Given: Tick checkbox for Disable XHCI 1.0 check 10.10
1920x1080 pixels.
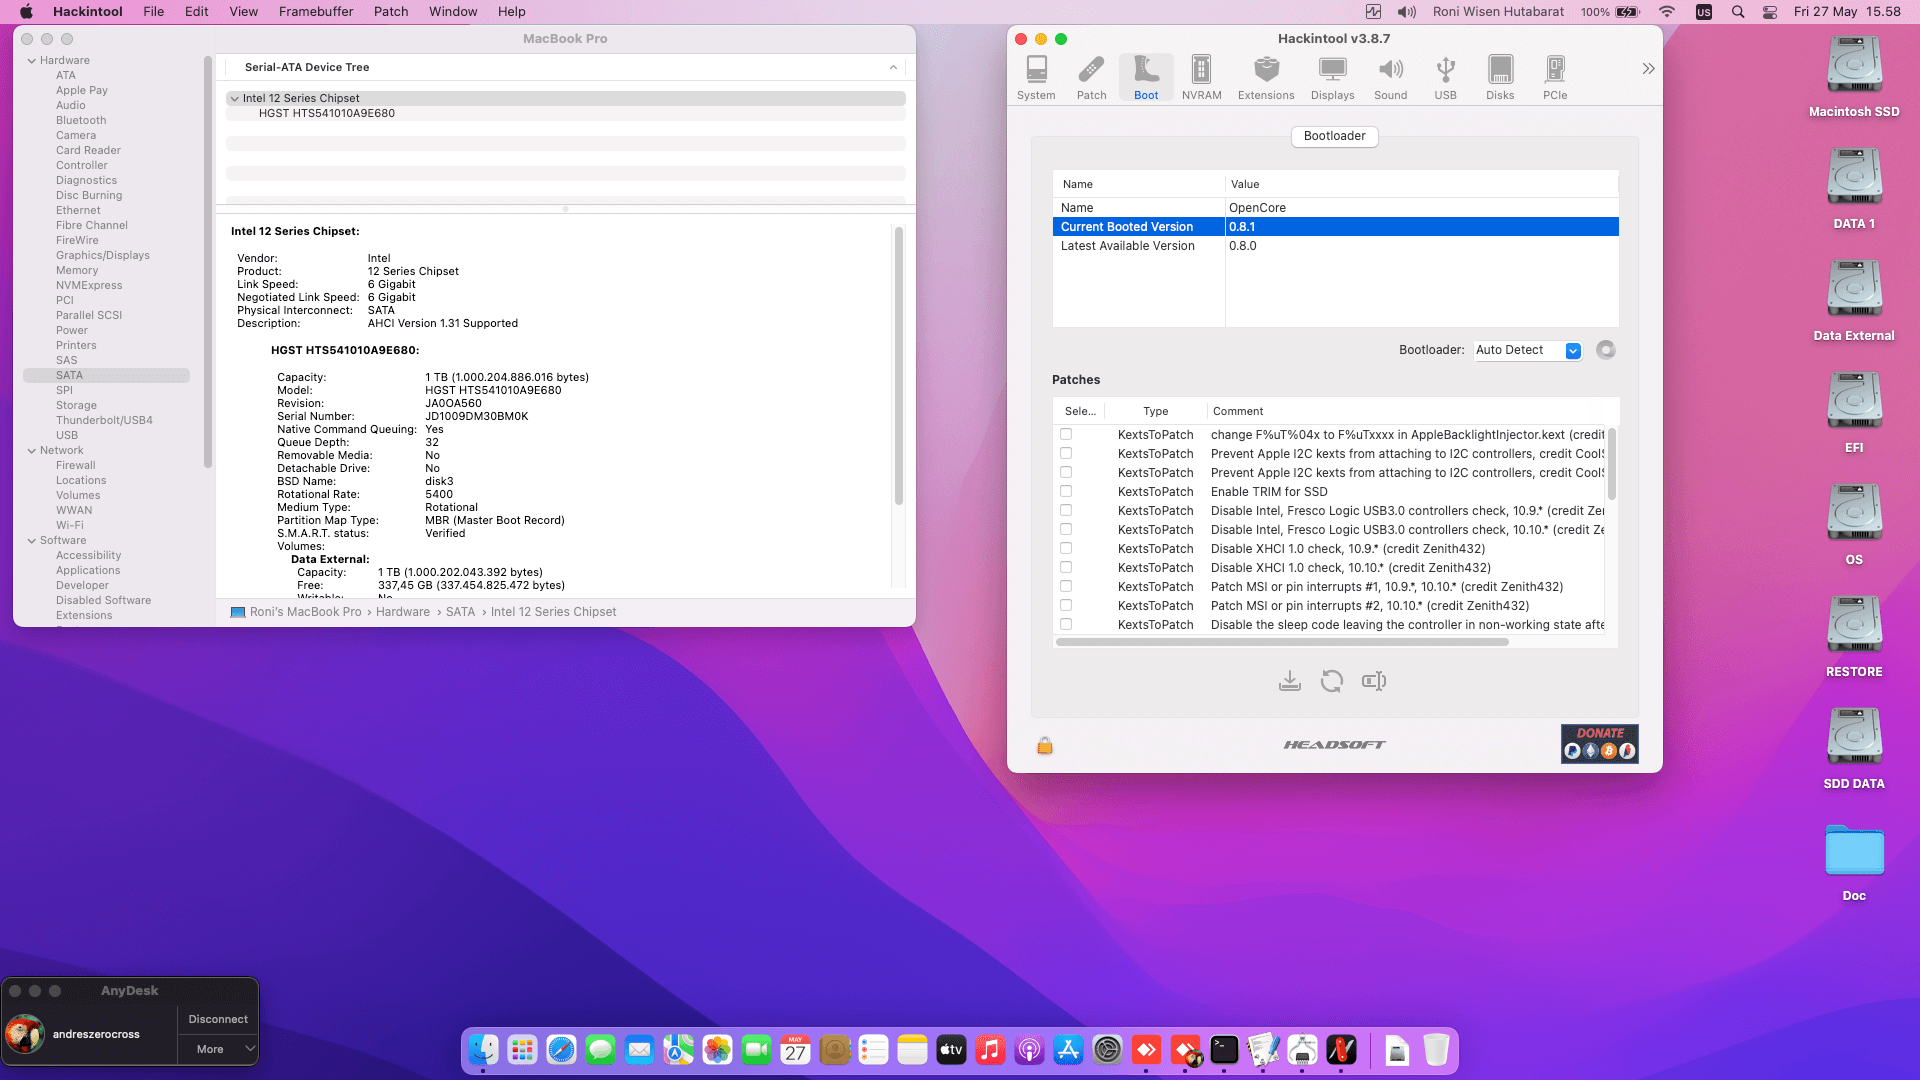Looking at the screenshot, I should pyautogui.click(x=1066, y=568).
